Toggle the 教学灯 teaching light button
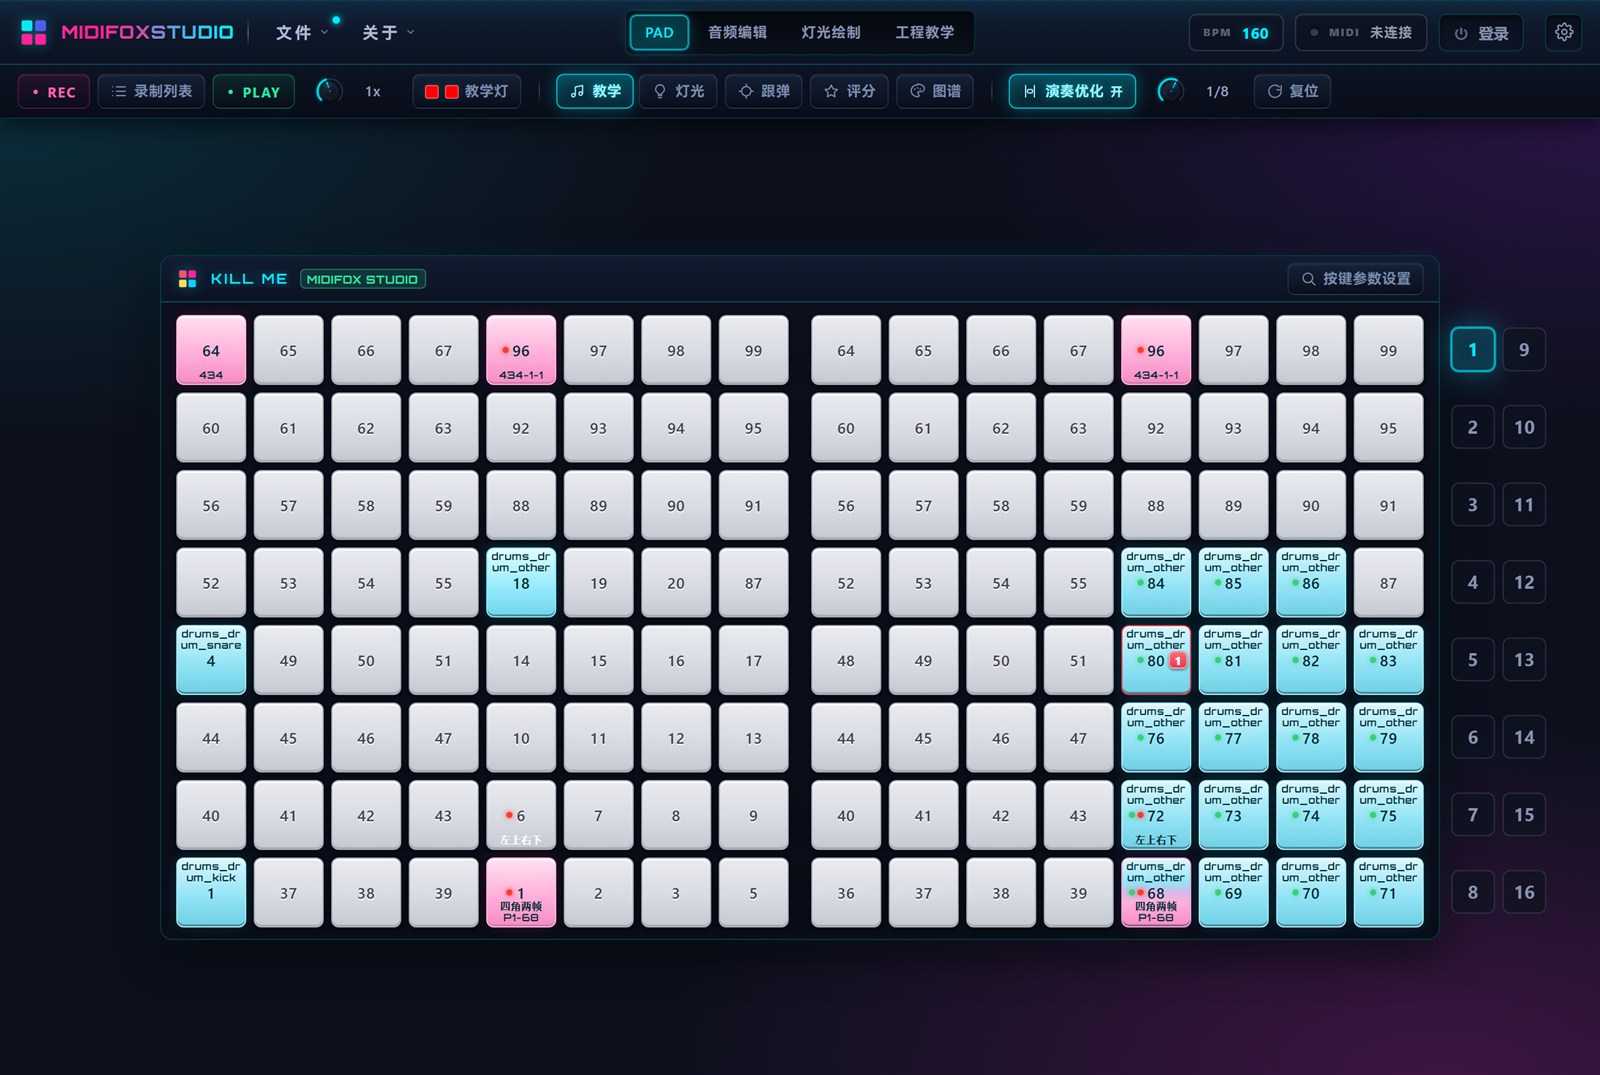This screenshot has width=1600, height=1075. click(466, 91)
